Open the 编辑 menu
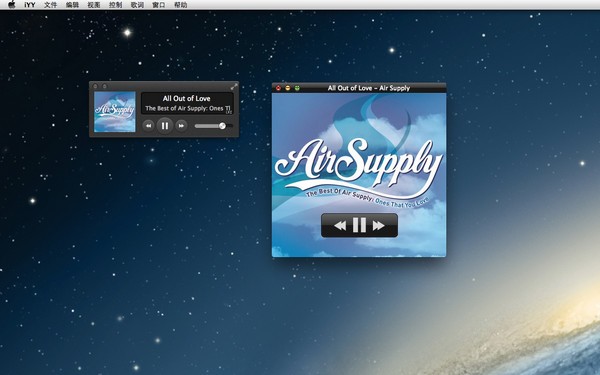Screen dimensions: 600x375 point(72,5)
